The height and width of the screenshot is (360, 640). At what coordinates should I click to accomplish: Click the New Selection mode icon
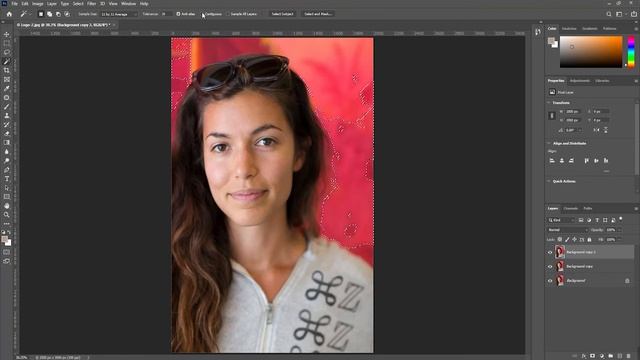41,14
